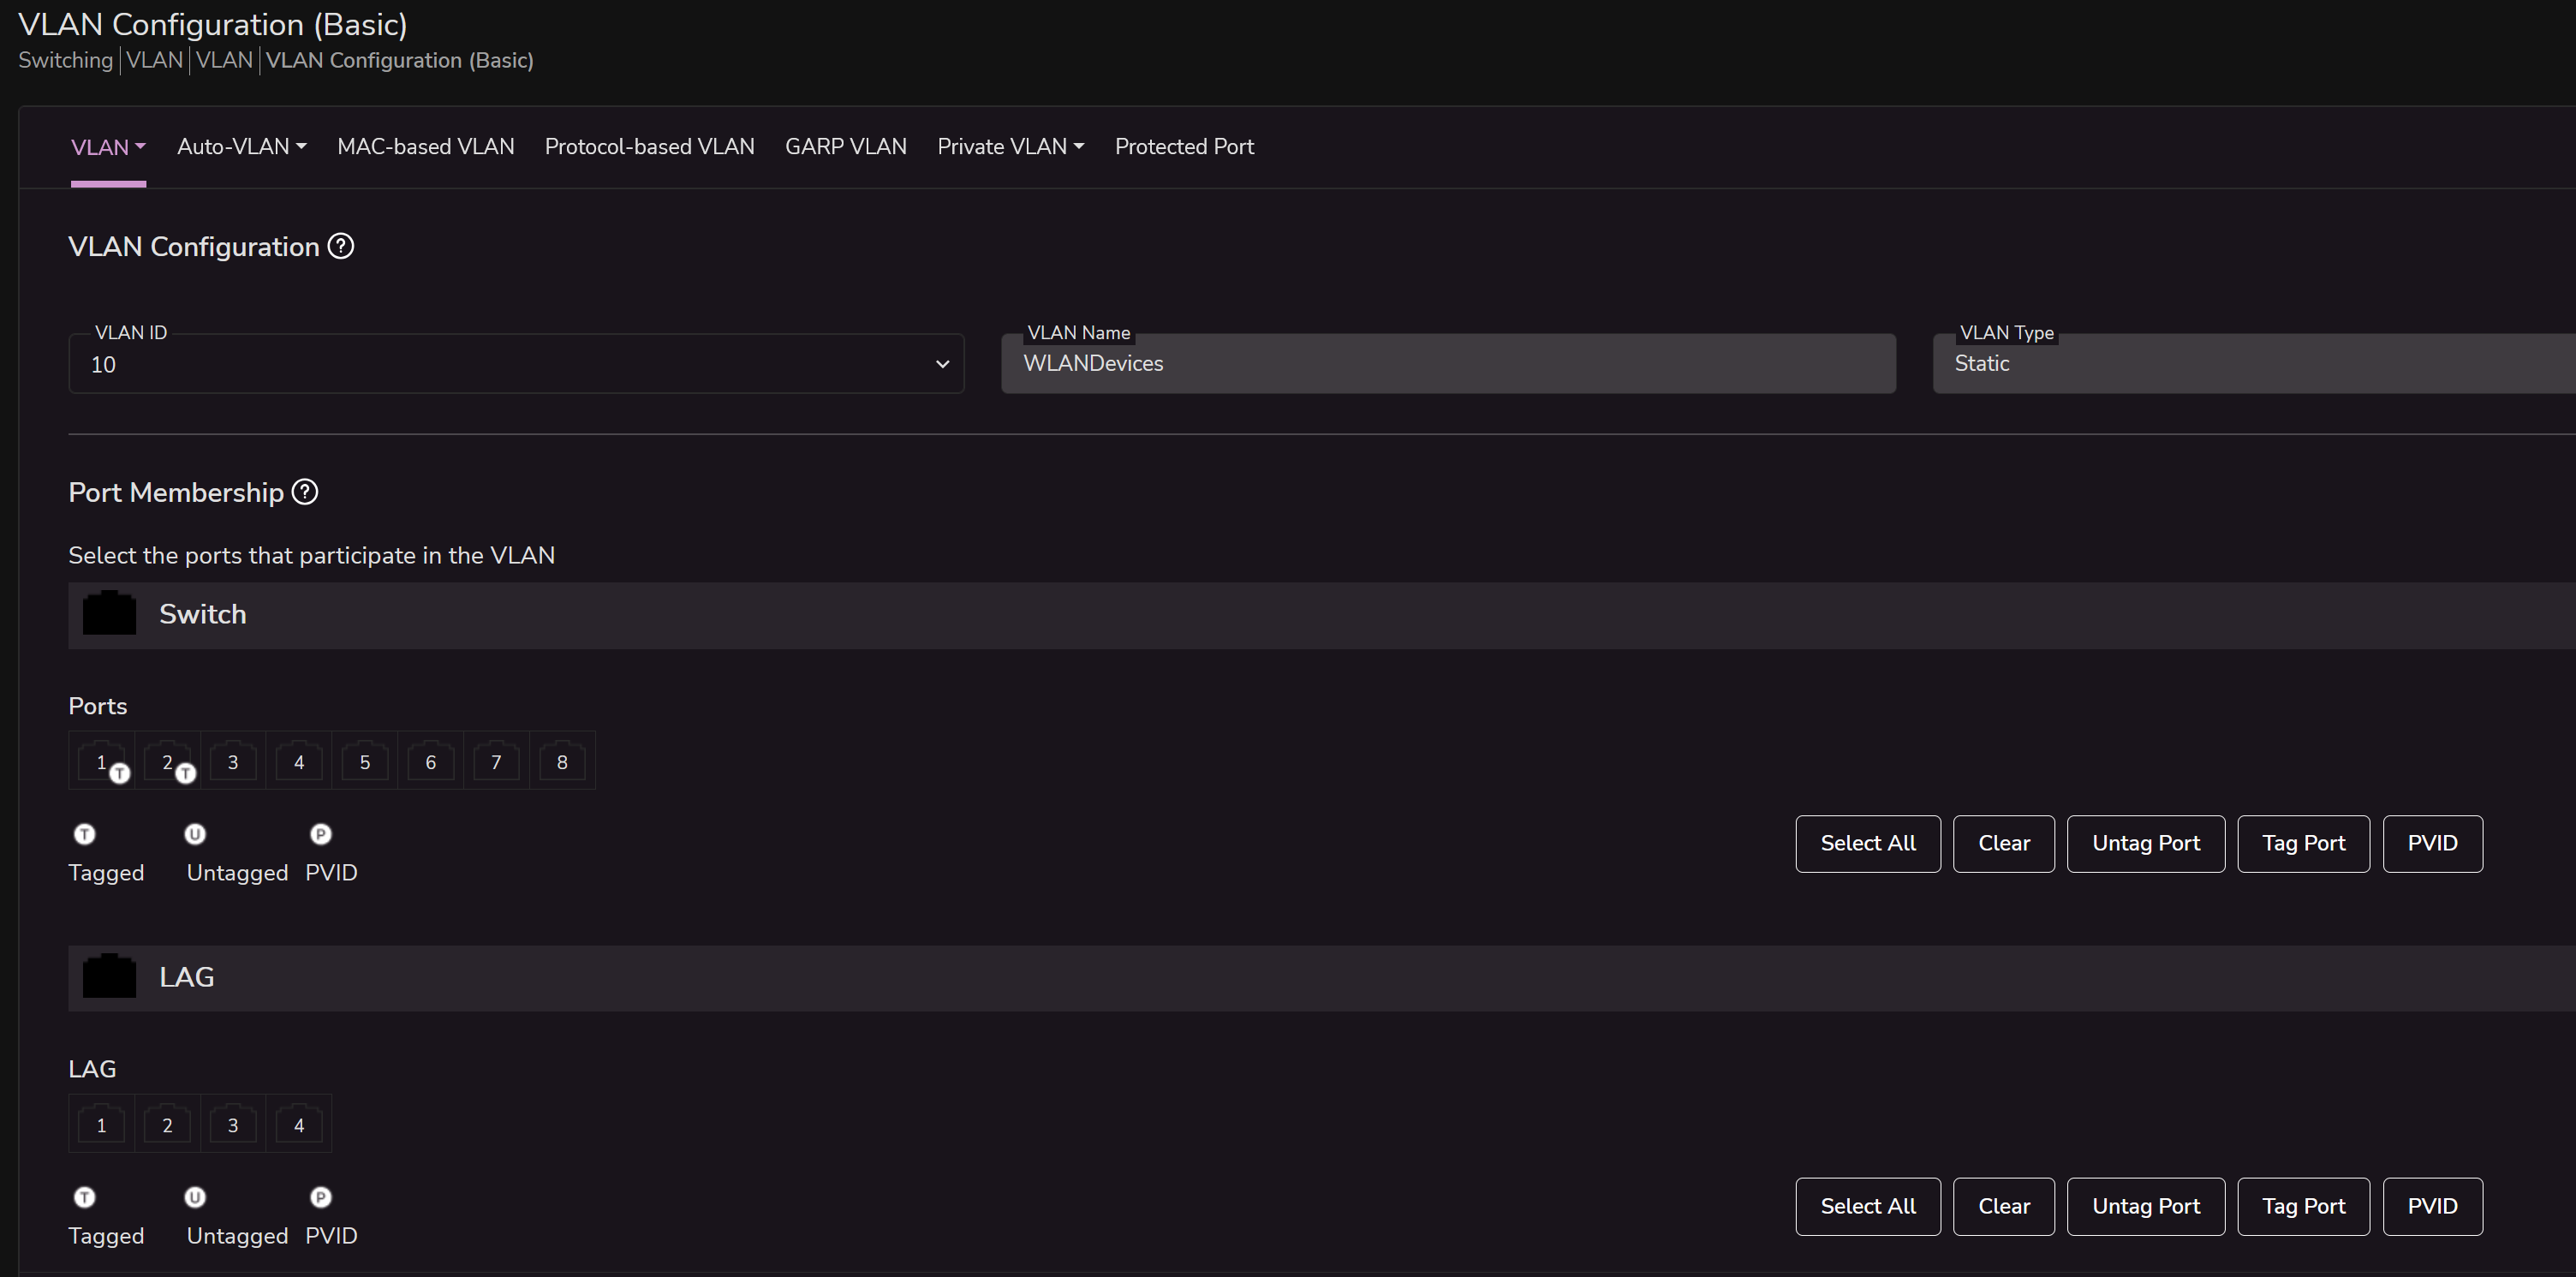The height and width of the screenshot is (1277, 2576).
Task: Toggle tagged switch port 1
Action: [x=102, y=762]
